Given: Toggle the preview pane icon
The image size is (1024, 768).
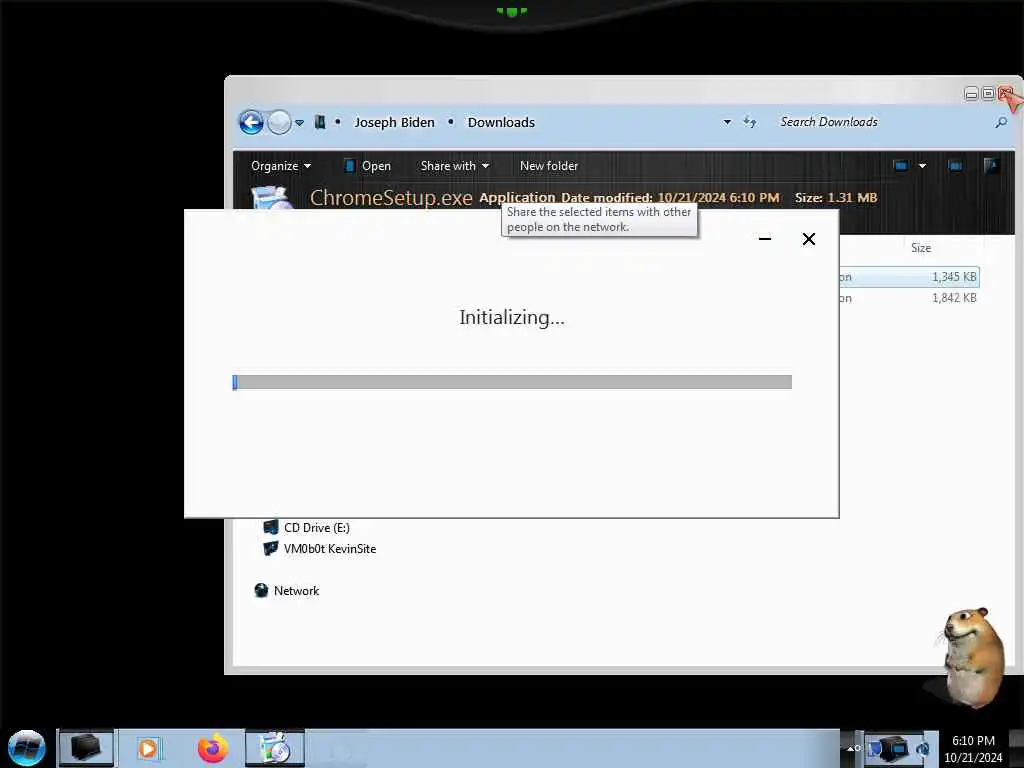Looking at the screenshot, I should (x=955, y=166).
